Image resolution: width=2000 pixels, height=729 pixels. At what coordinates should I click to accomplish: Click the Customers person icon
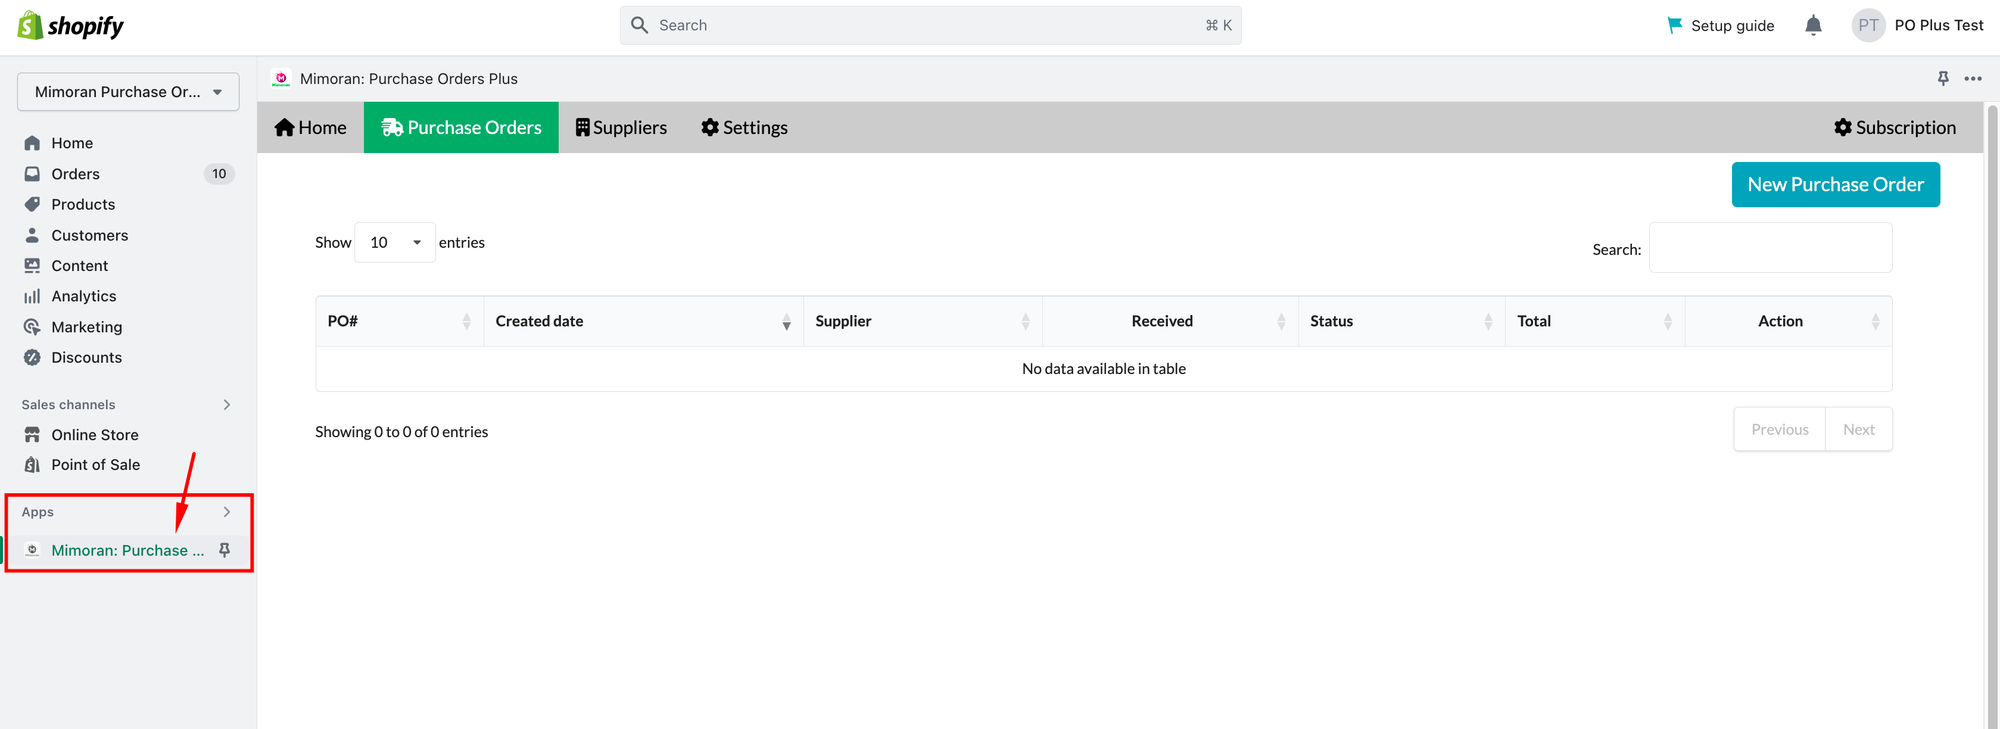click(32, 235)
